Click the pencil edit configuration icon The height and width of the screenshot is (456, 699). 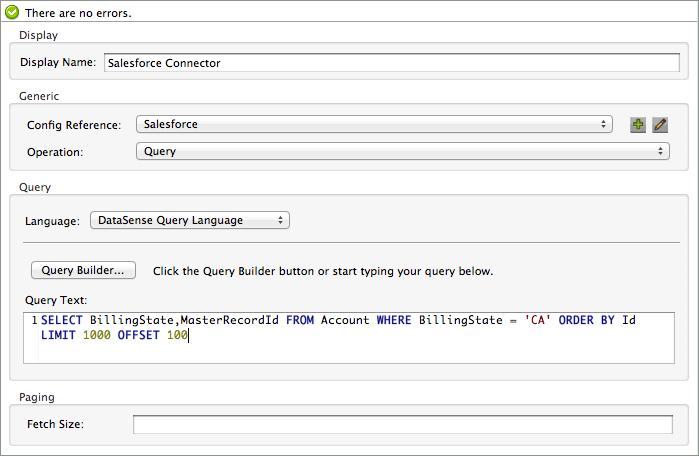[660, 125]
